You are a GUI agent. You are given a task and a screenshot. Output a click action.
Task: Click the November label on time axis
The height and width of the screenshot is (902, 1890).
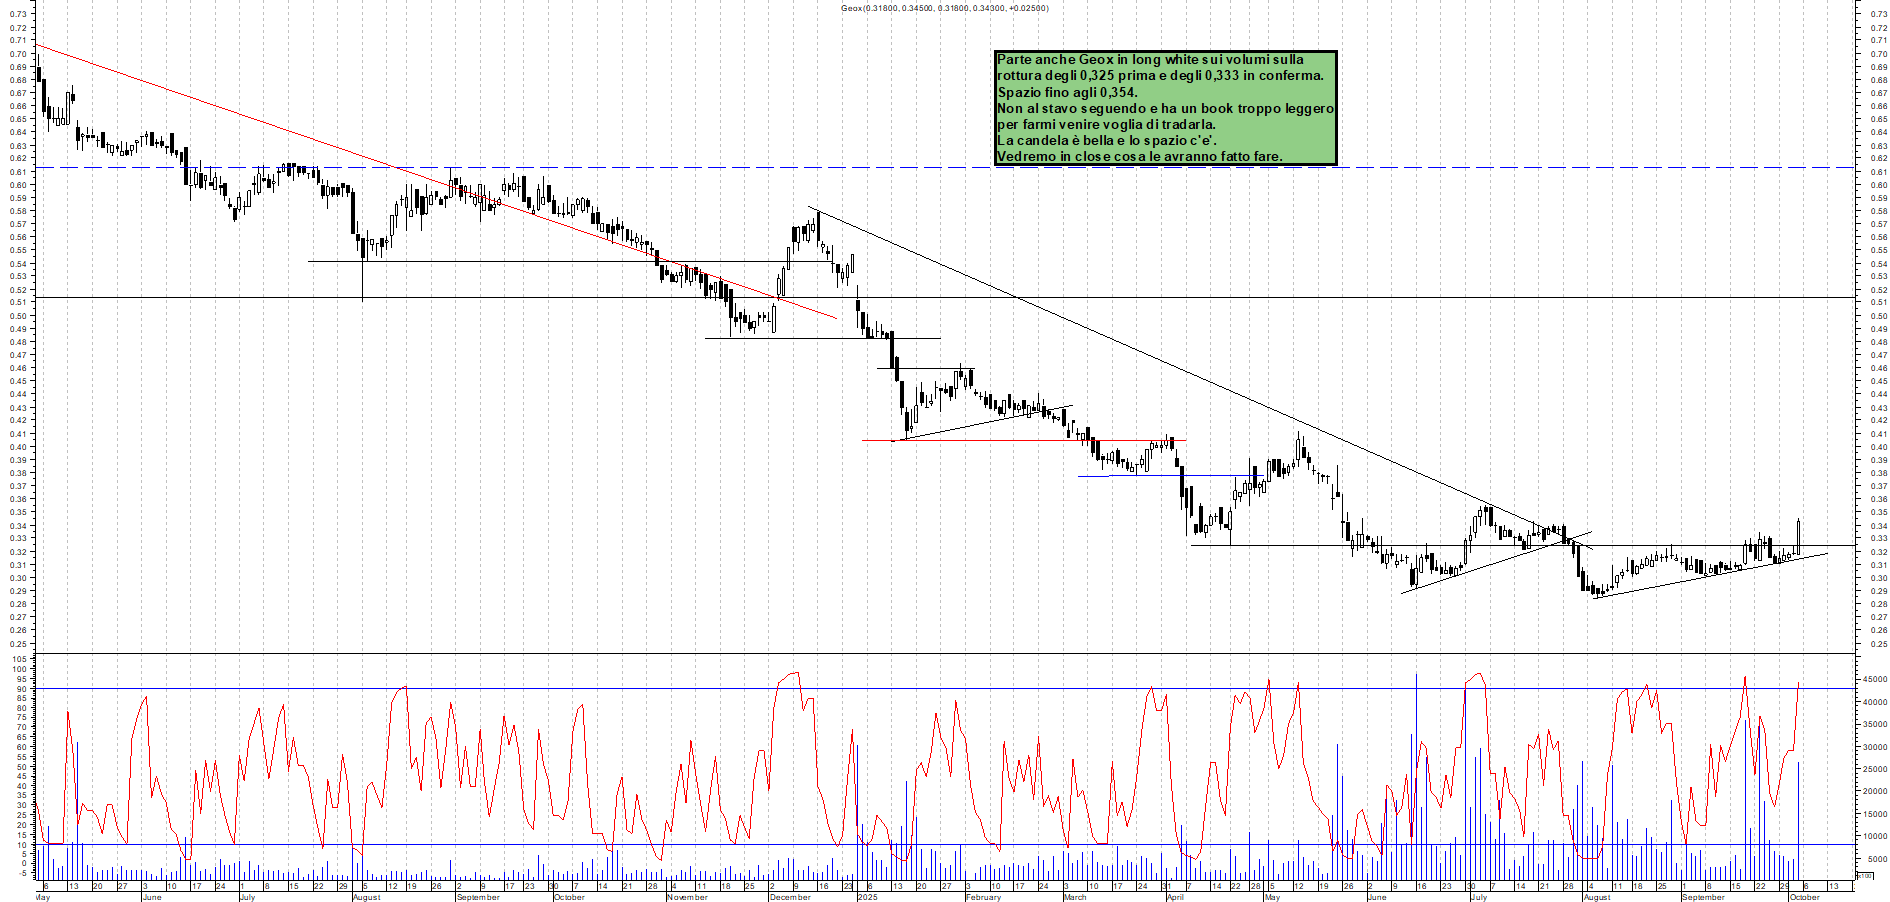pos(687,897)
